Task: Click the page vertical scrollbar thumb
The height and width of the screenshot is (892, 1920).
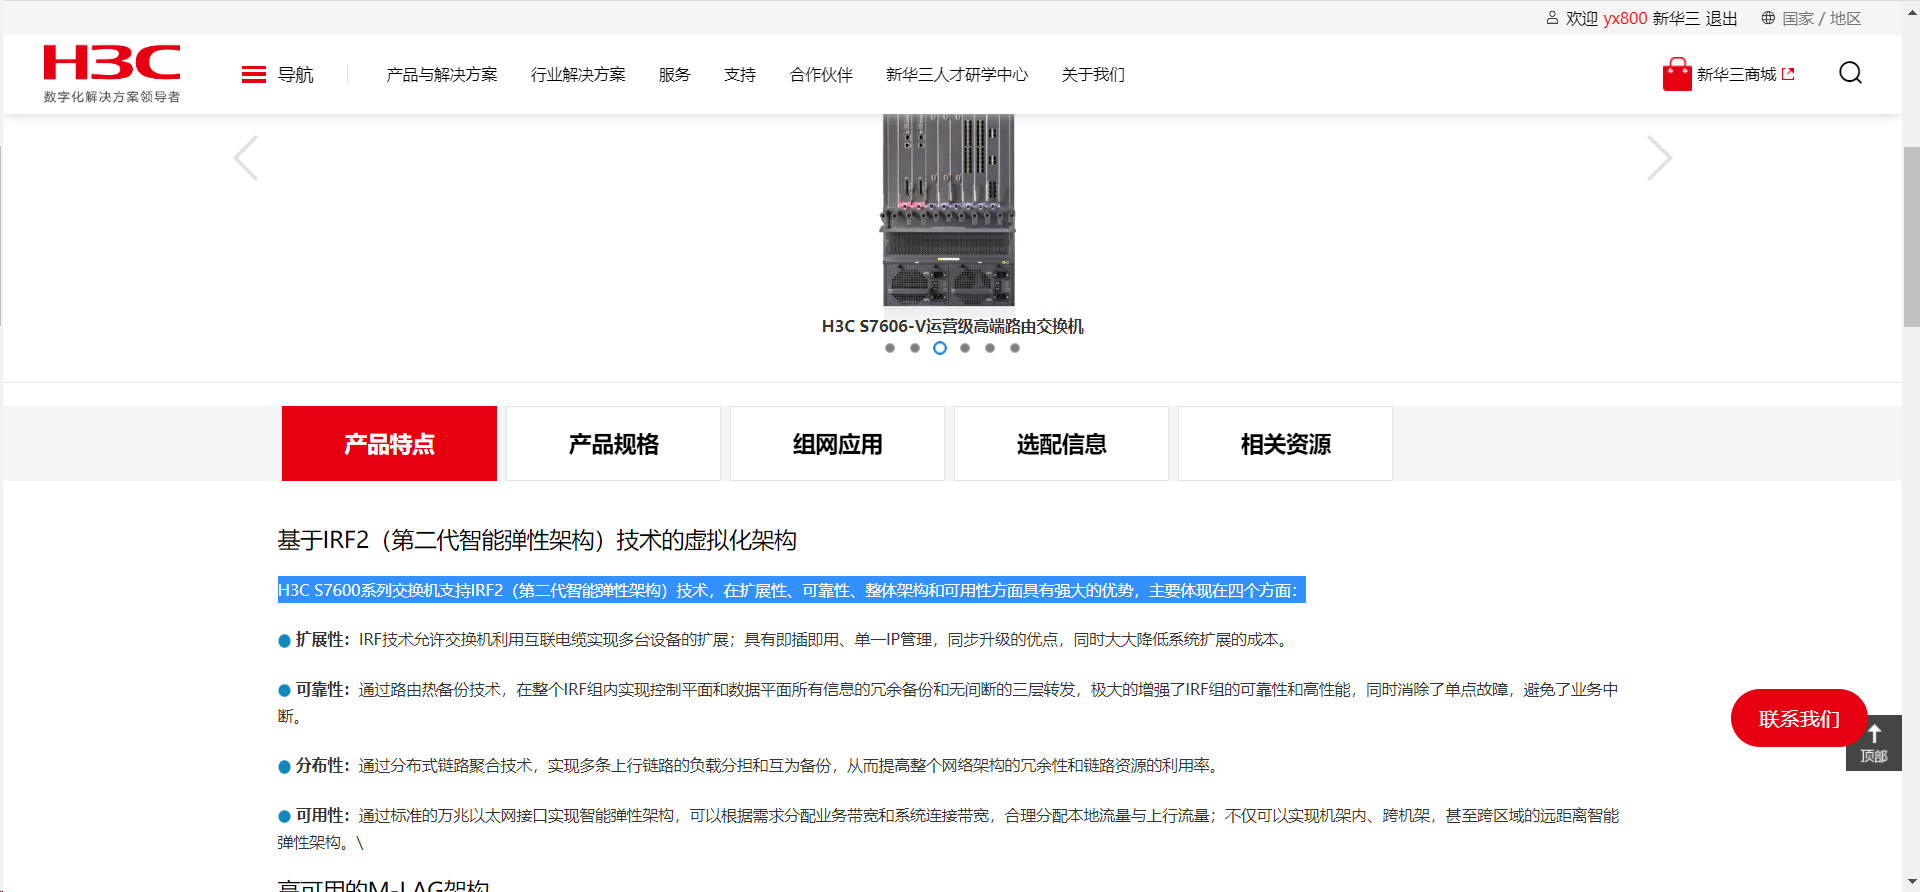Action: point(1911,236)
